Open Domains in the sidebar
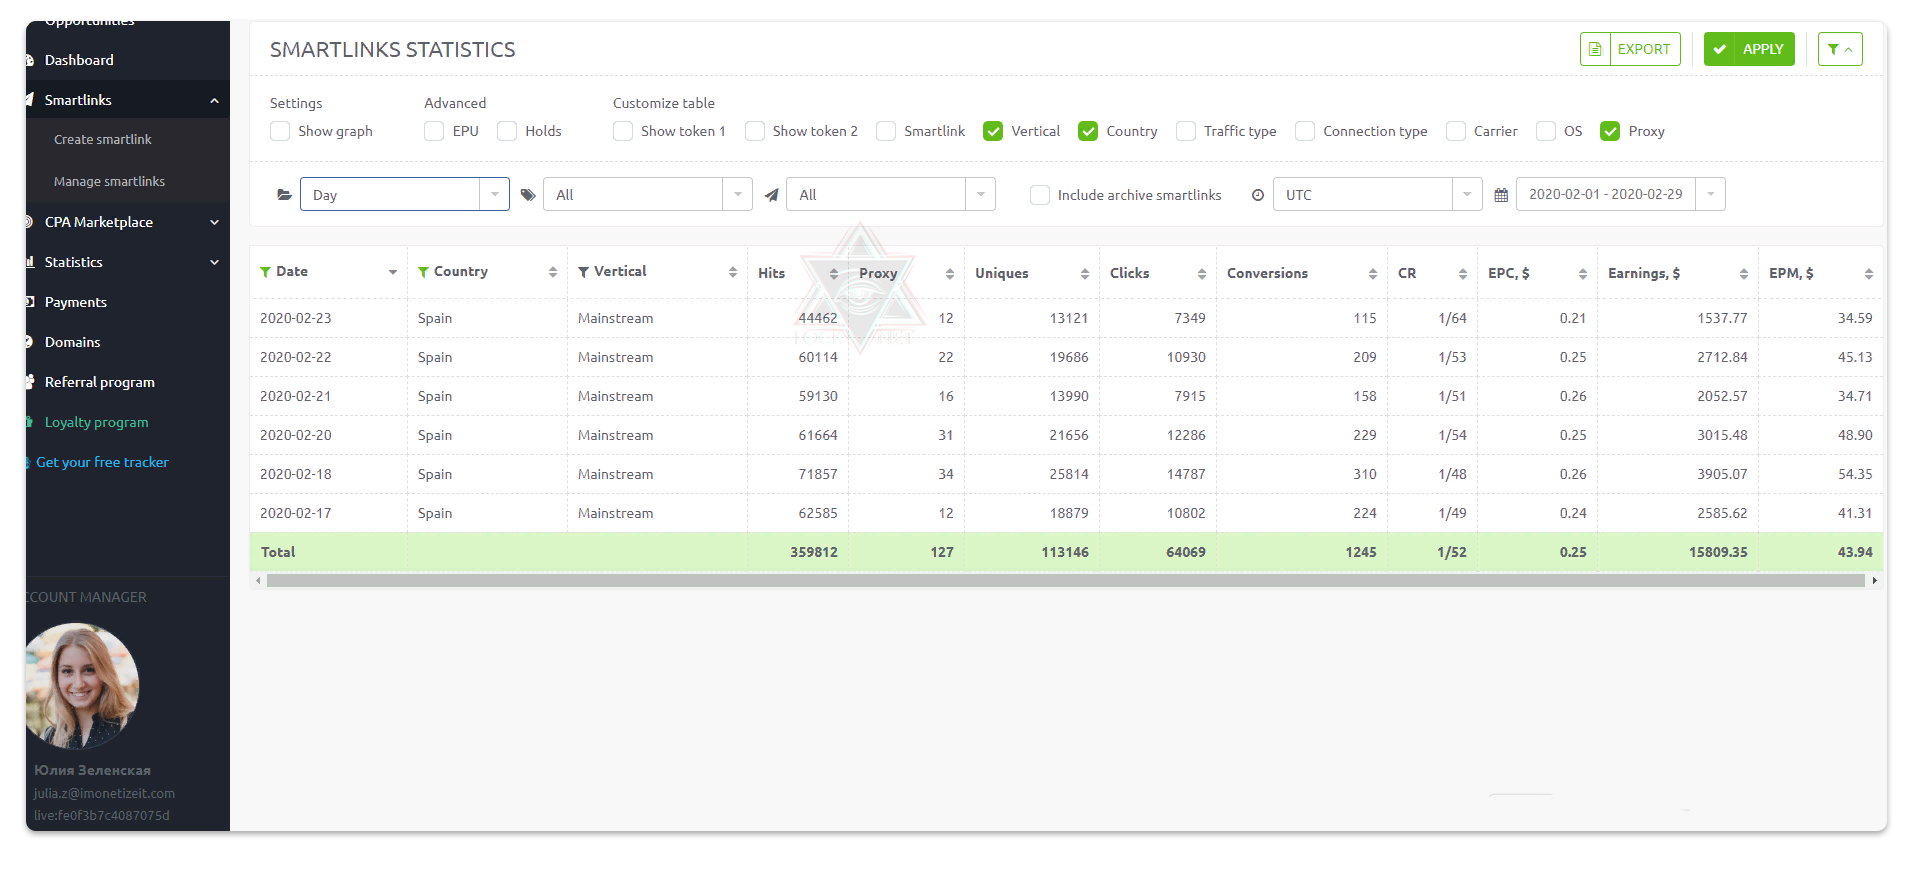 tap(73, 342)
